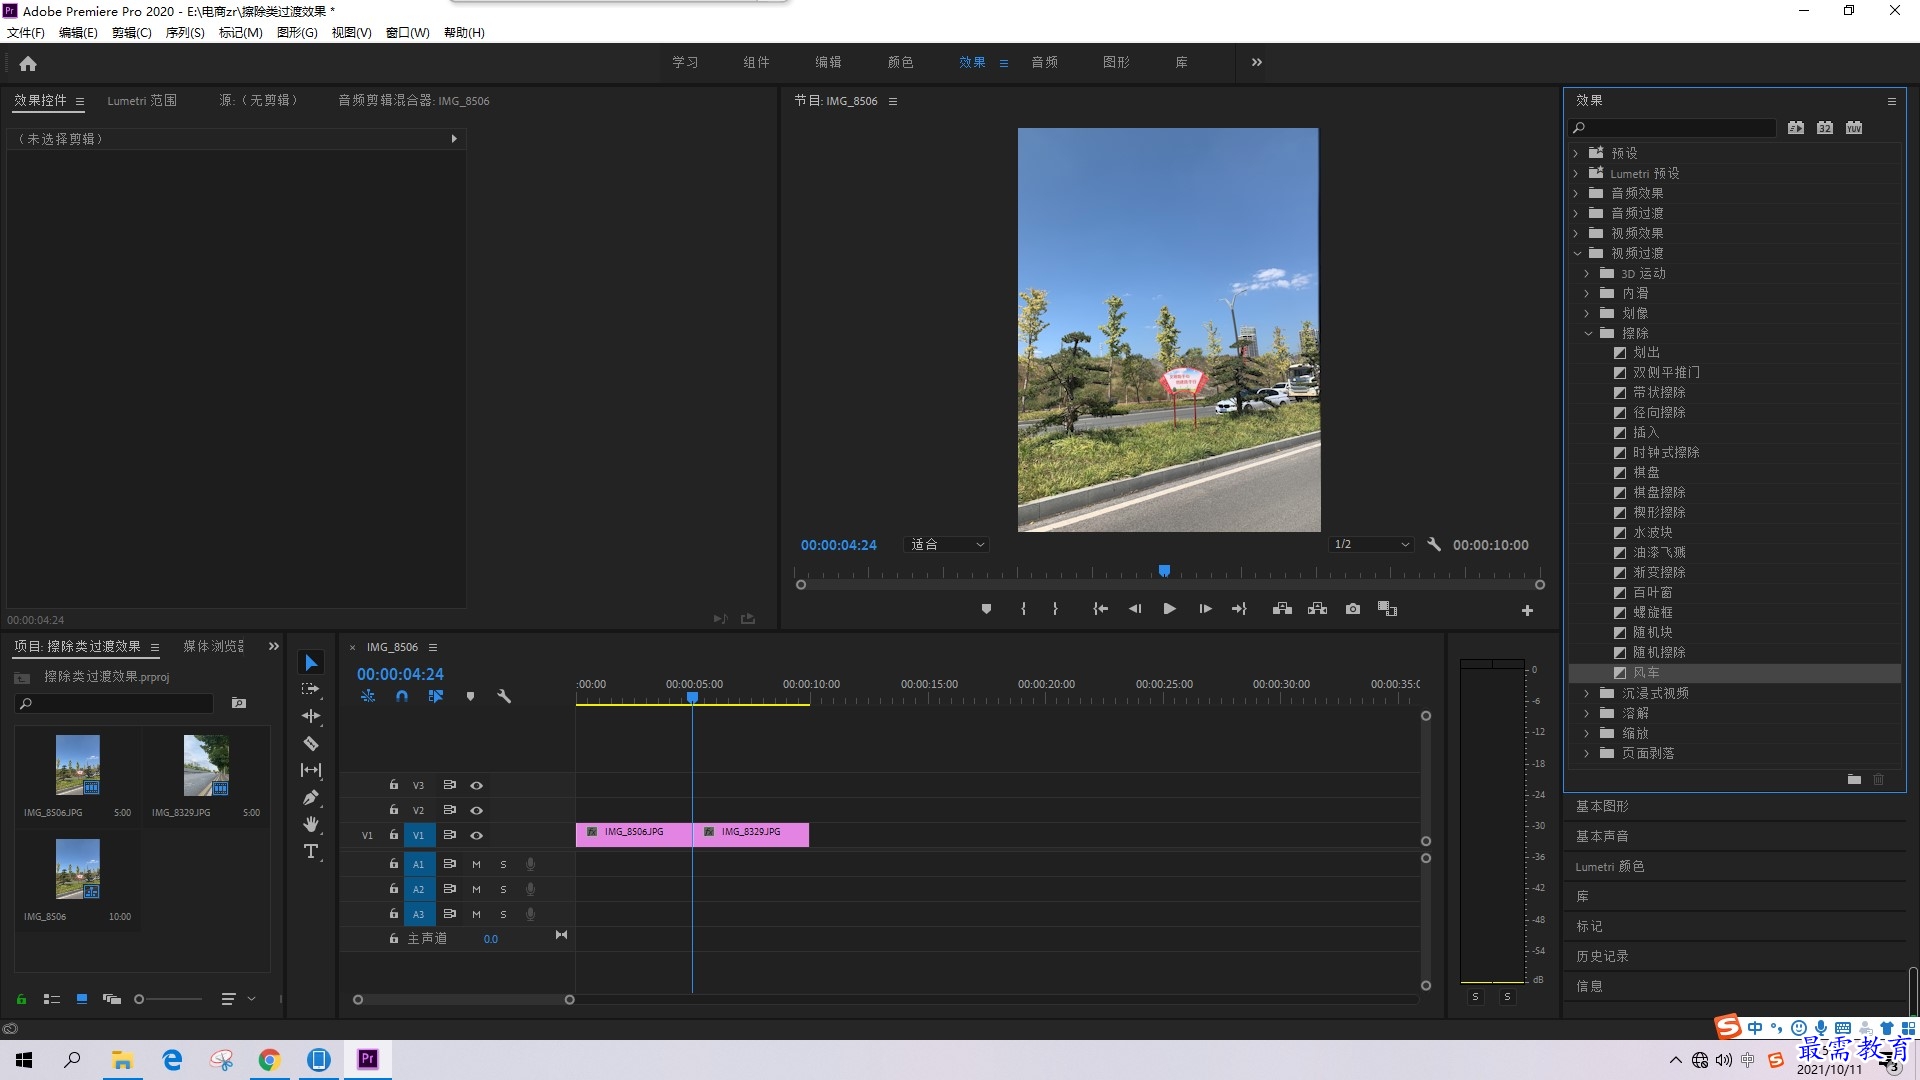Select the Ripple Edit tool
1920x1080 pixels.
[x=311, y=716]
